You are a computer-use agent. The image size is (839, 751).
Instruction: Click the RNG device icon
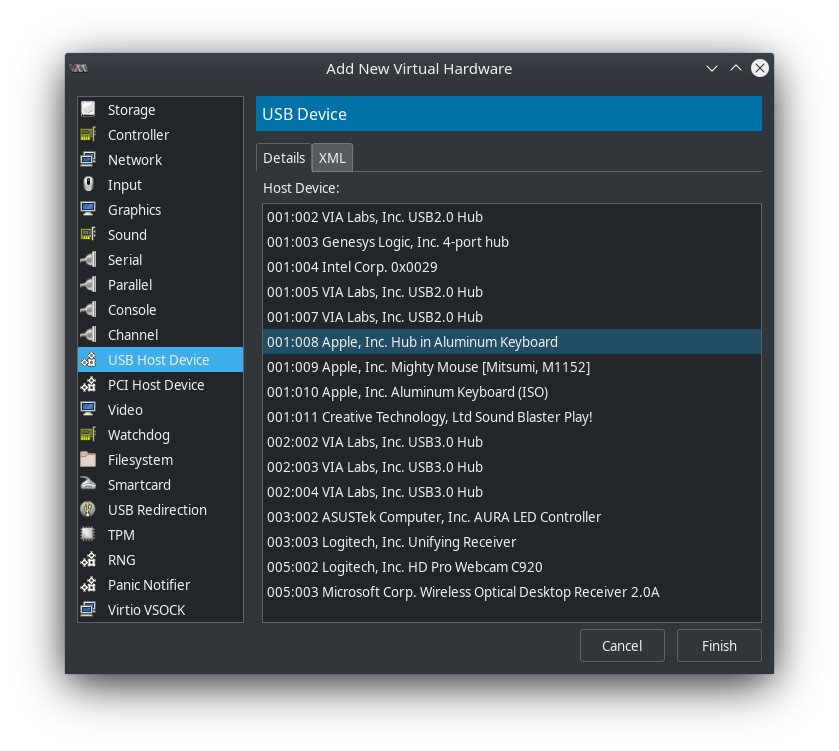[x=88, y=560]
